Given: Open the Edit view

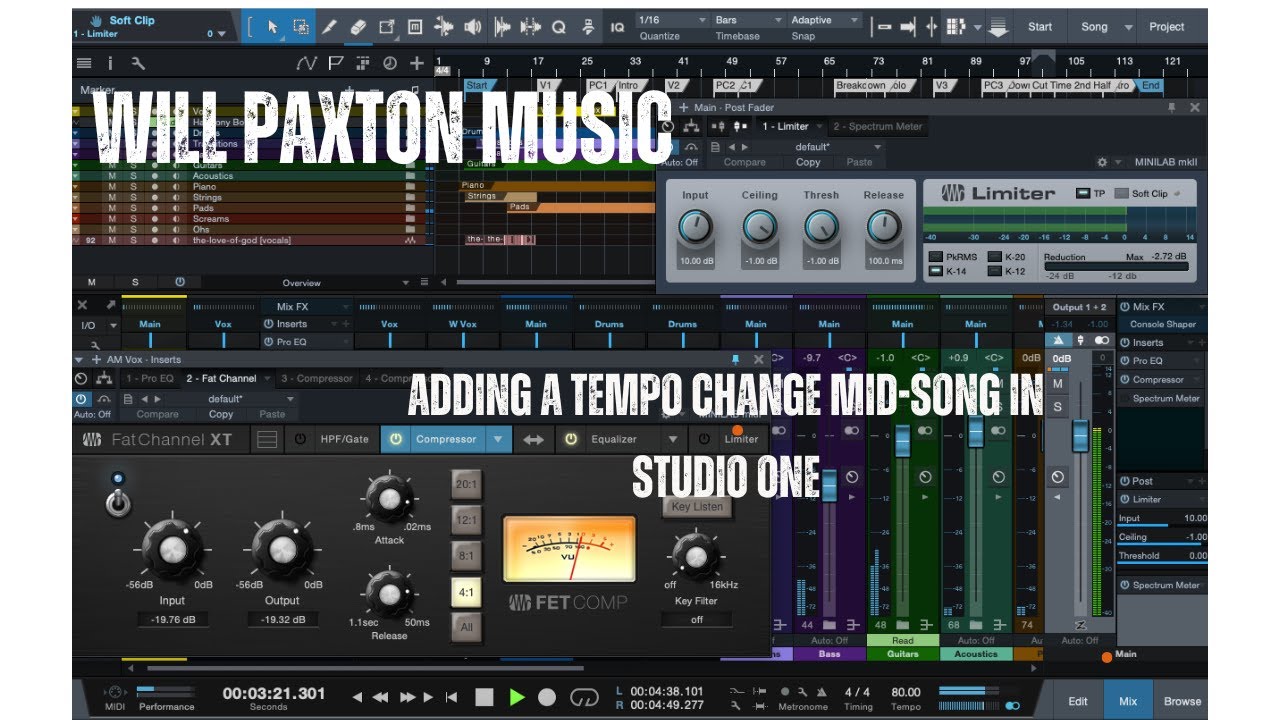Looking at the screenshot, I should [x=1078, y=701].
